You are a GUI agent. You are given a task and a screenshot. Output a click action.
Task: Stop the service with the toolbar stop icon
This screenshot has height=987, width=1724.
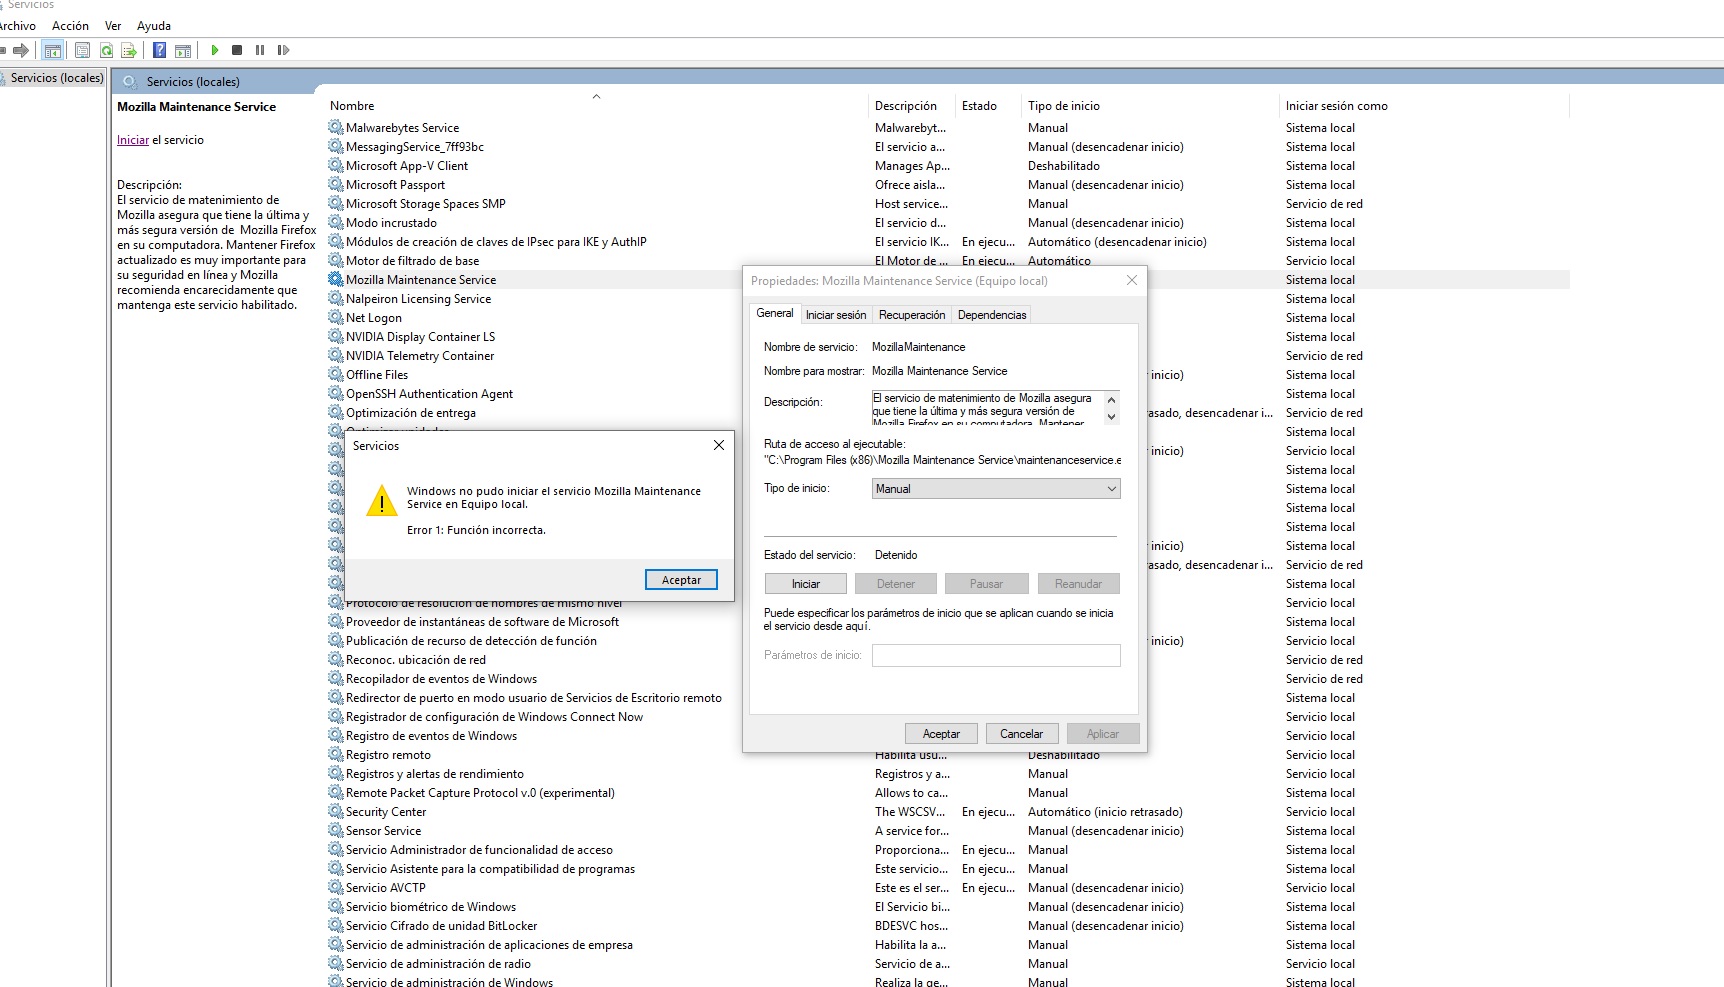tap(237, 50)
